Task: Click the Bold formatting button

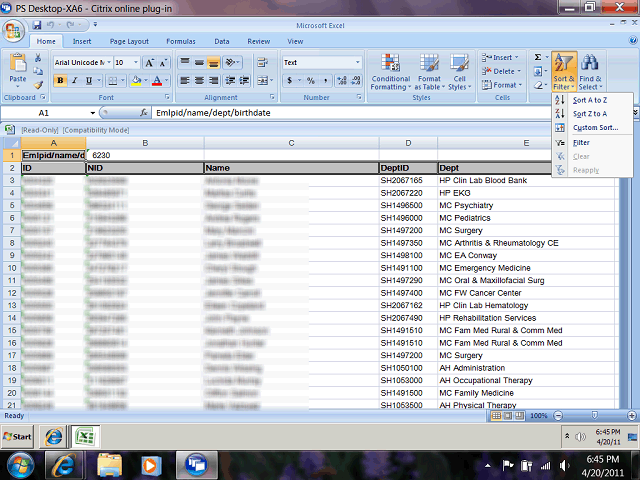Action: coord(61,81)
